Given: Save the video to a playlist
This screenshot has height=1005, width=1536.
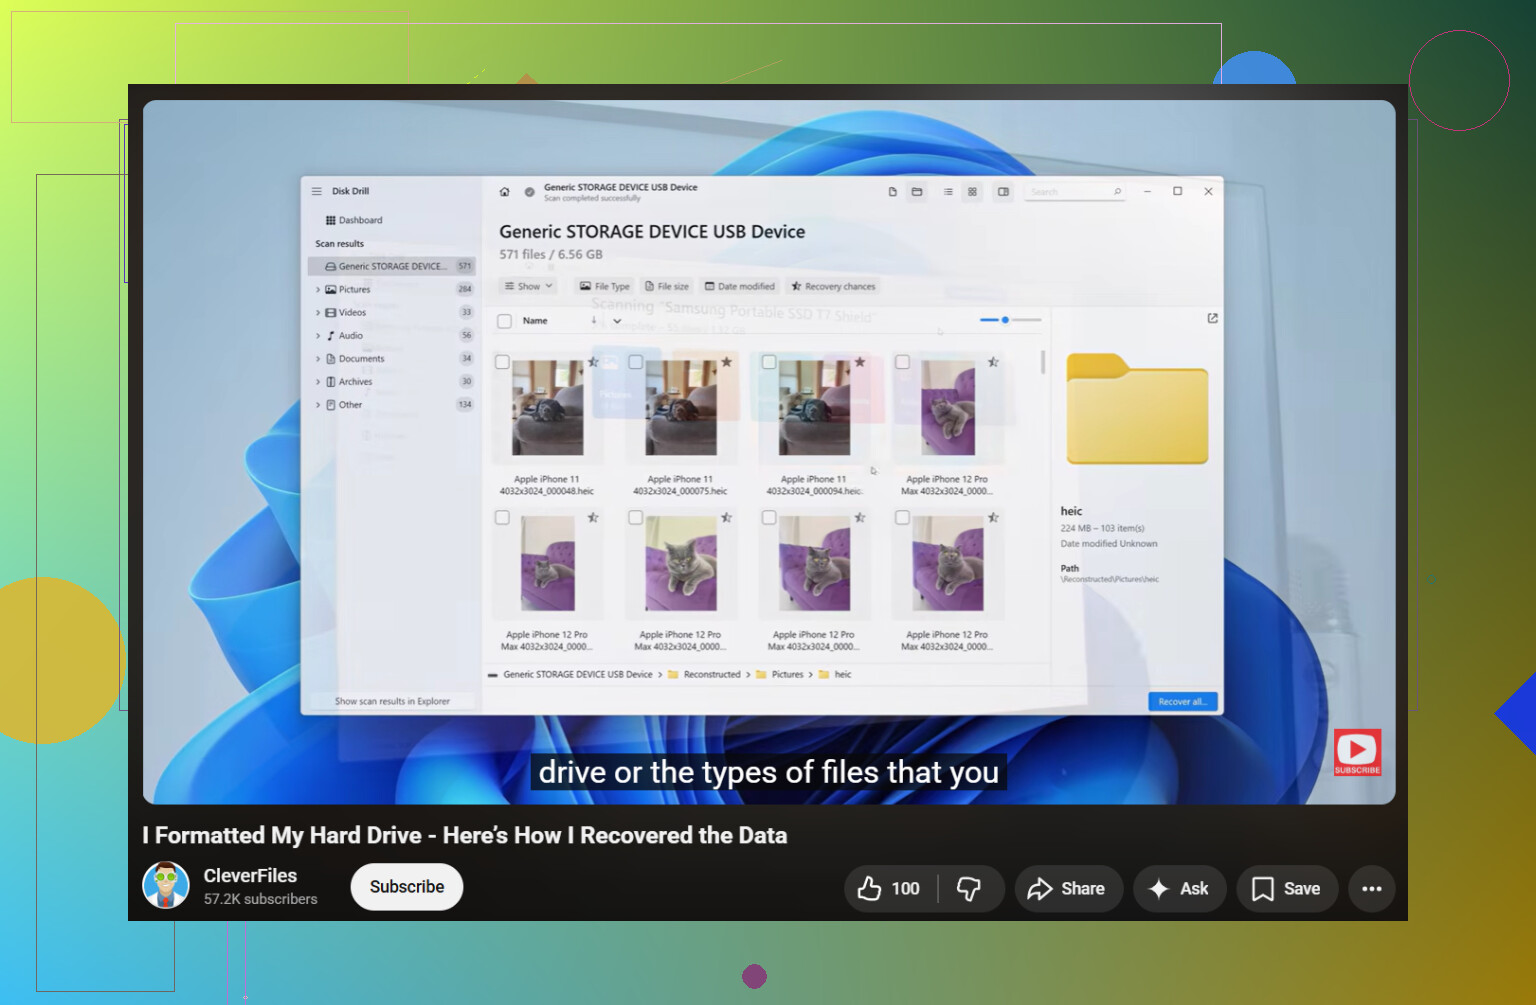Looking at the screenshot, I should coord(1287,888).
